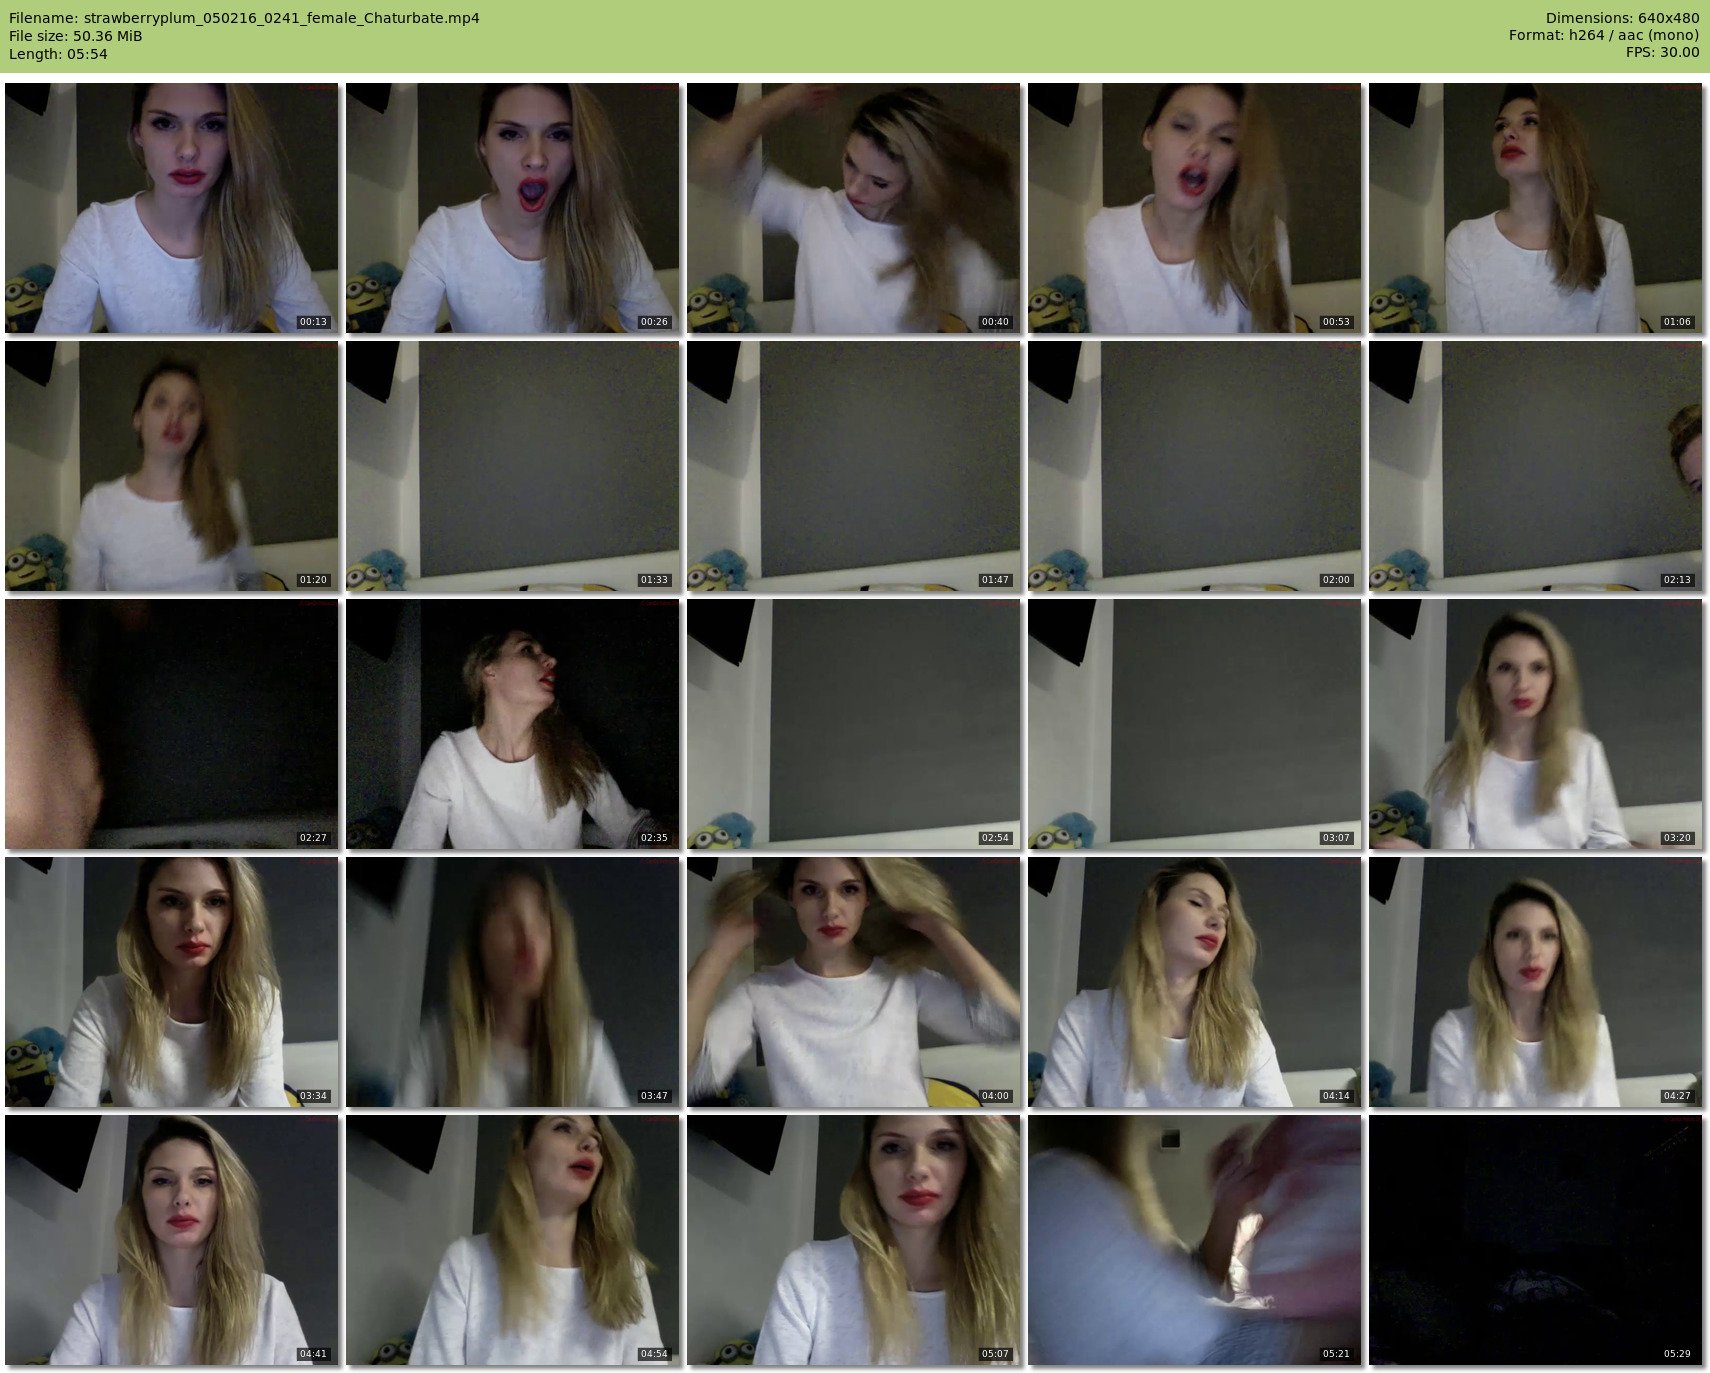Select the dark thumbnail at 02:27
Screen dimensions: 1710x1373
[172, 724]
